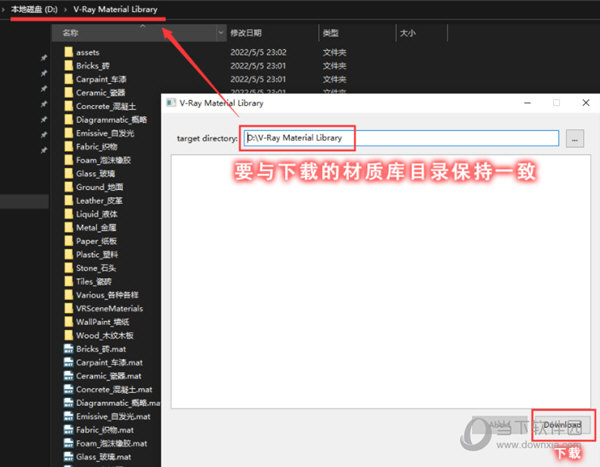This screenshot has width=600, height=467.
Task: Open the name column filter dropdown arrow
Action: click(x=220, y=33)
